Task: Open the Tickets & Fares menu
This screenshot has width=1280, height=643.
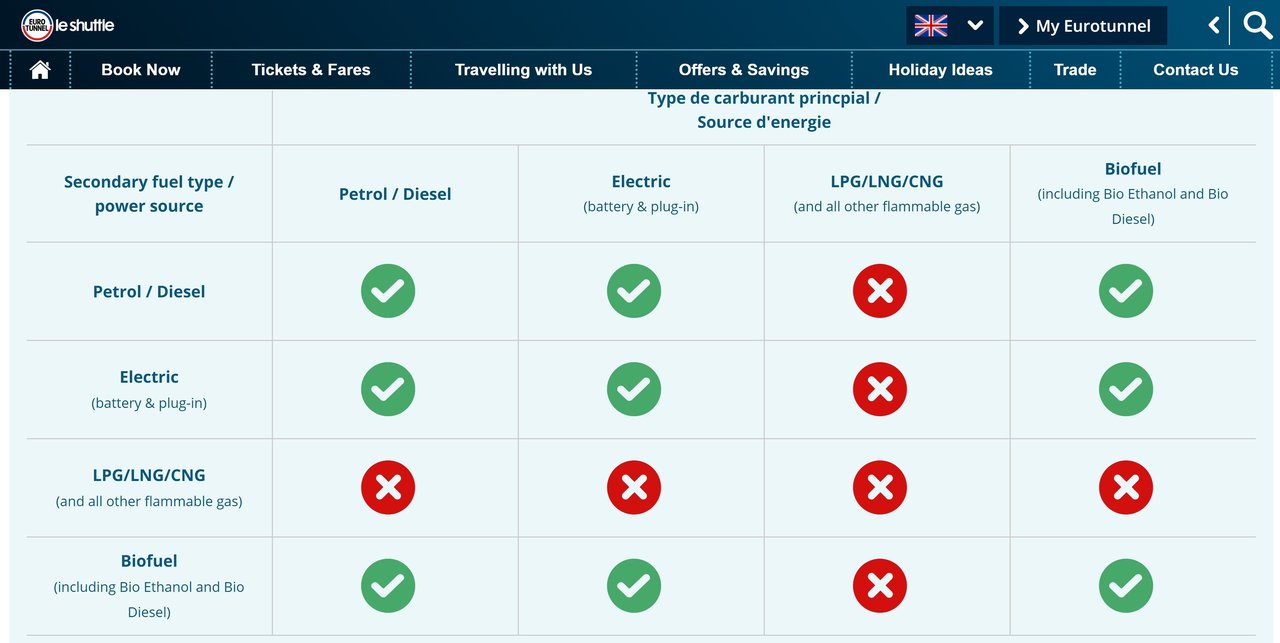Action: coord(311,70)
